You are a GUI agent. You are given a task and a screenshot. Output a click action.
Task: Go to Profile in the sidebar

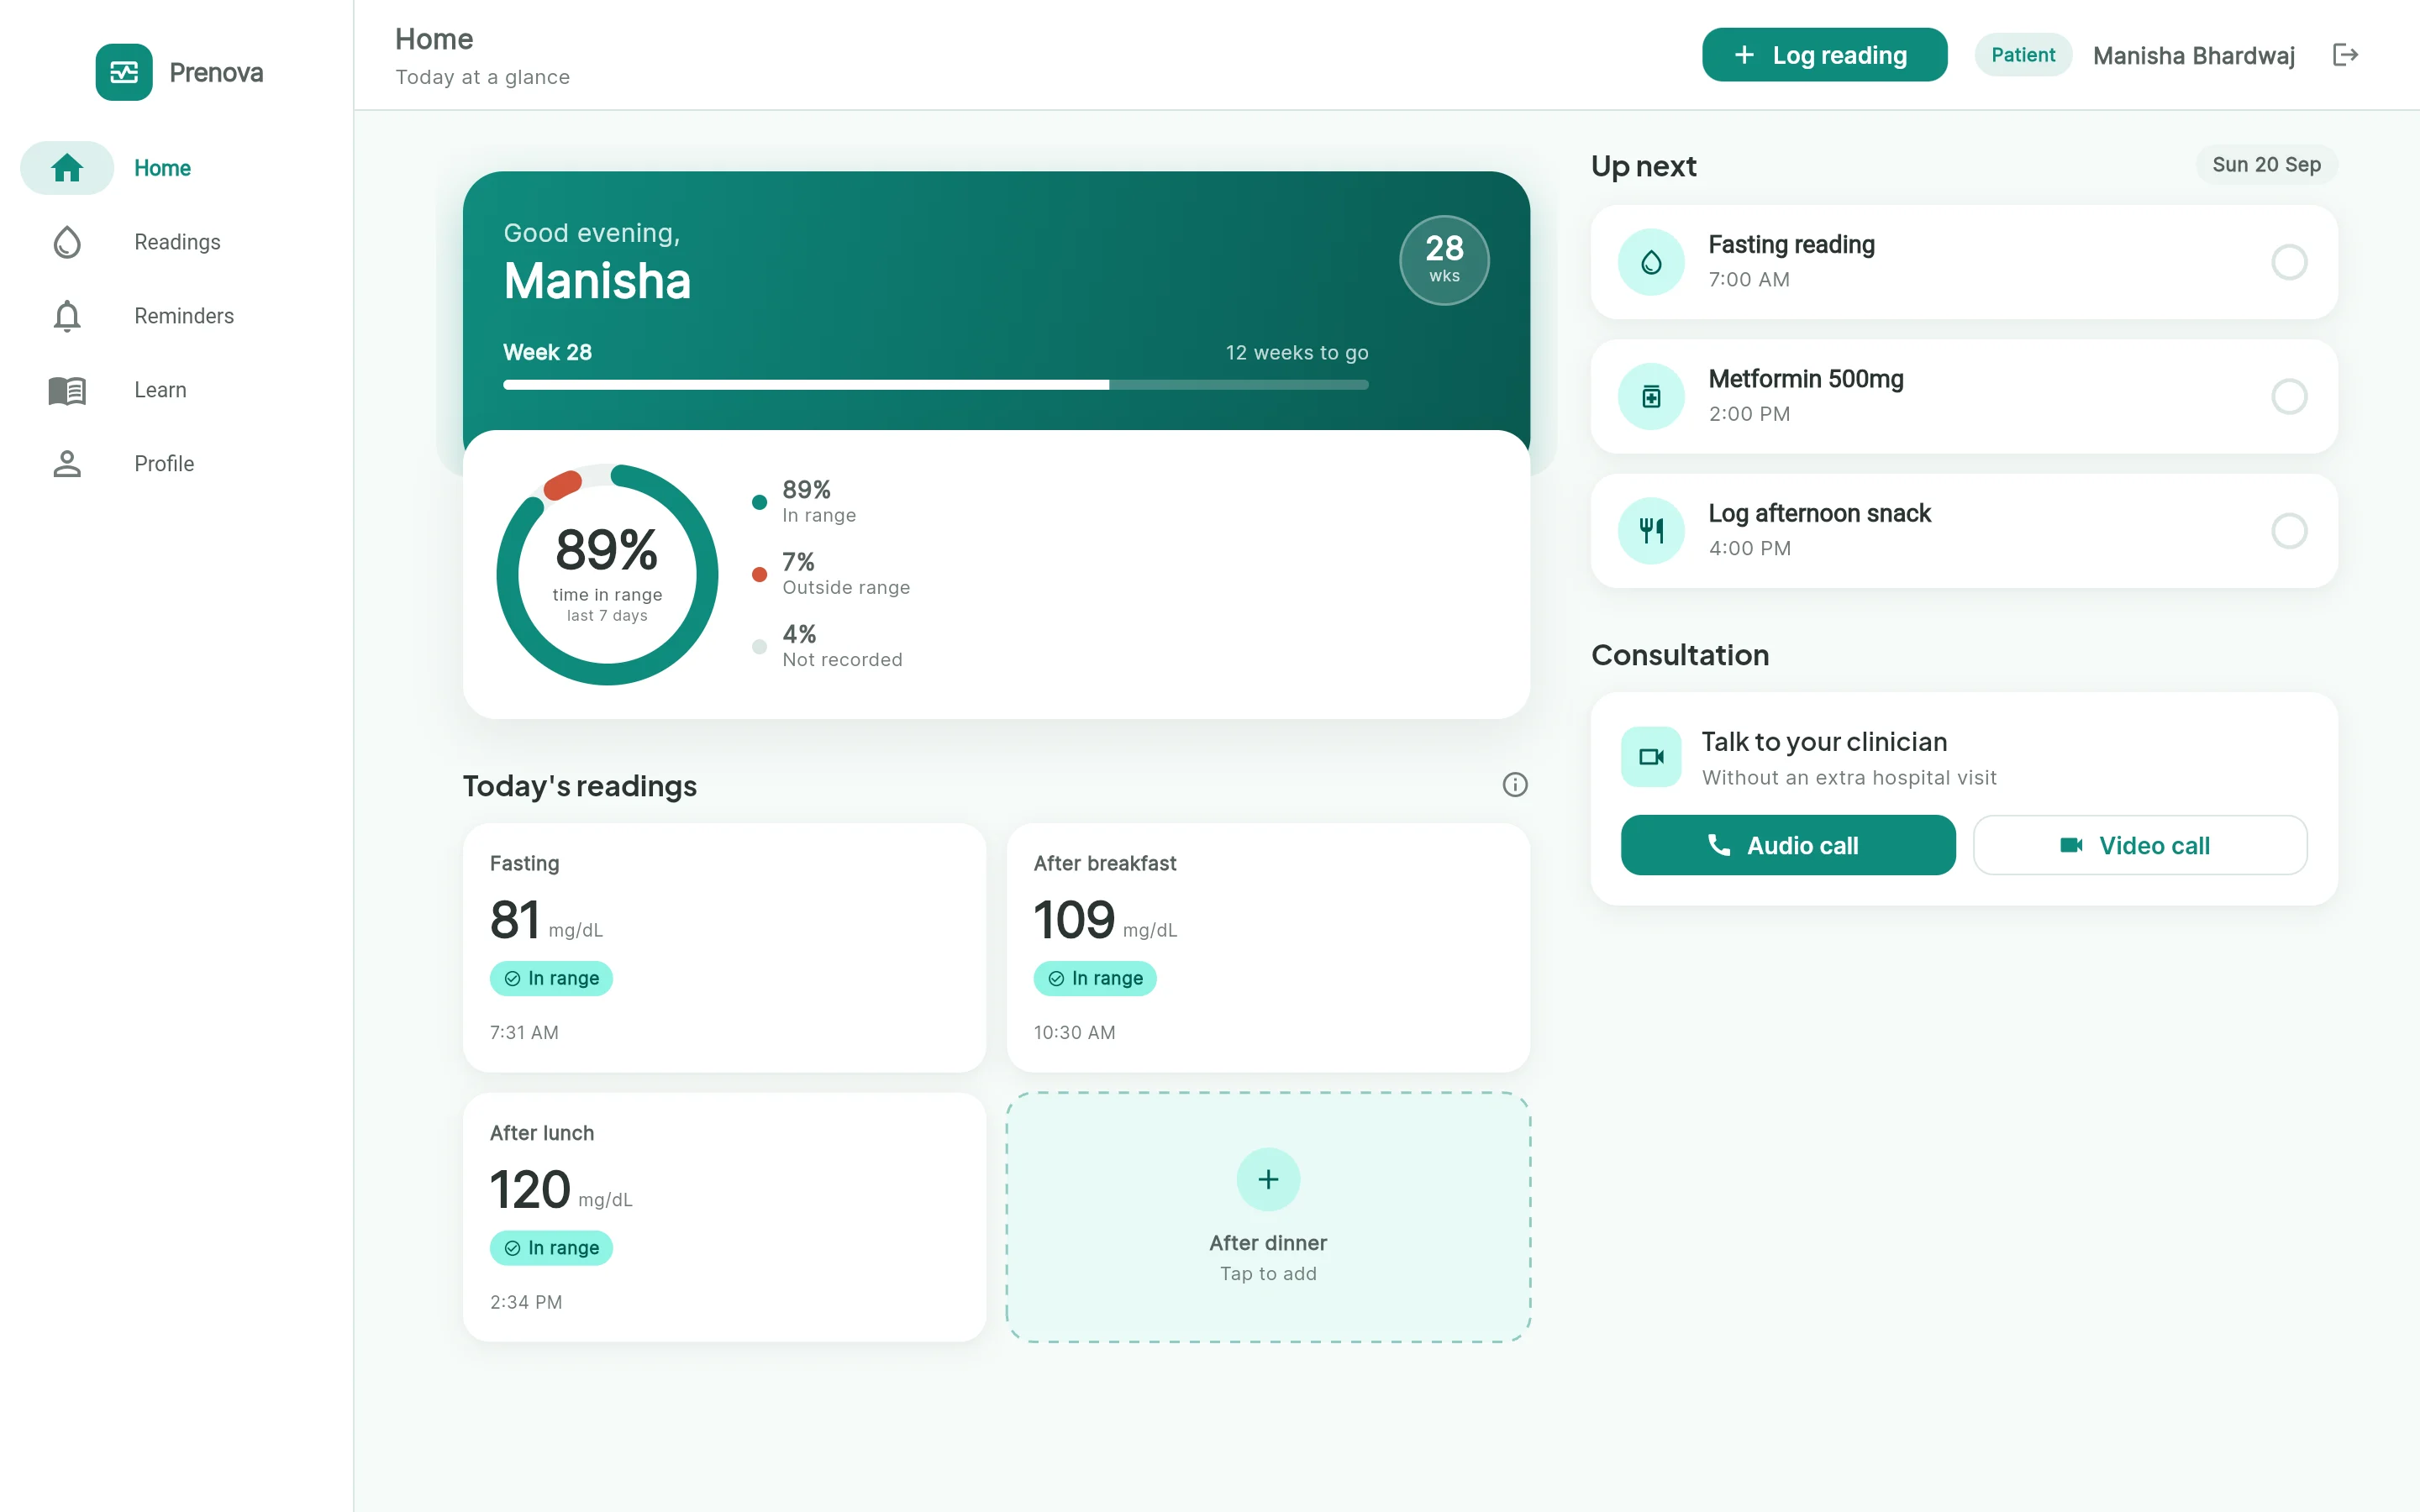[x=176, y=464]
